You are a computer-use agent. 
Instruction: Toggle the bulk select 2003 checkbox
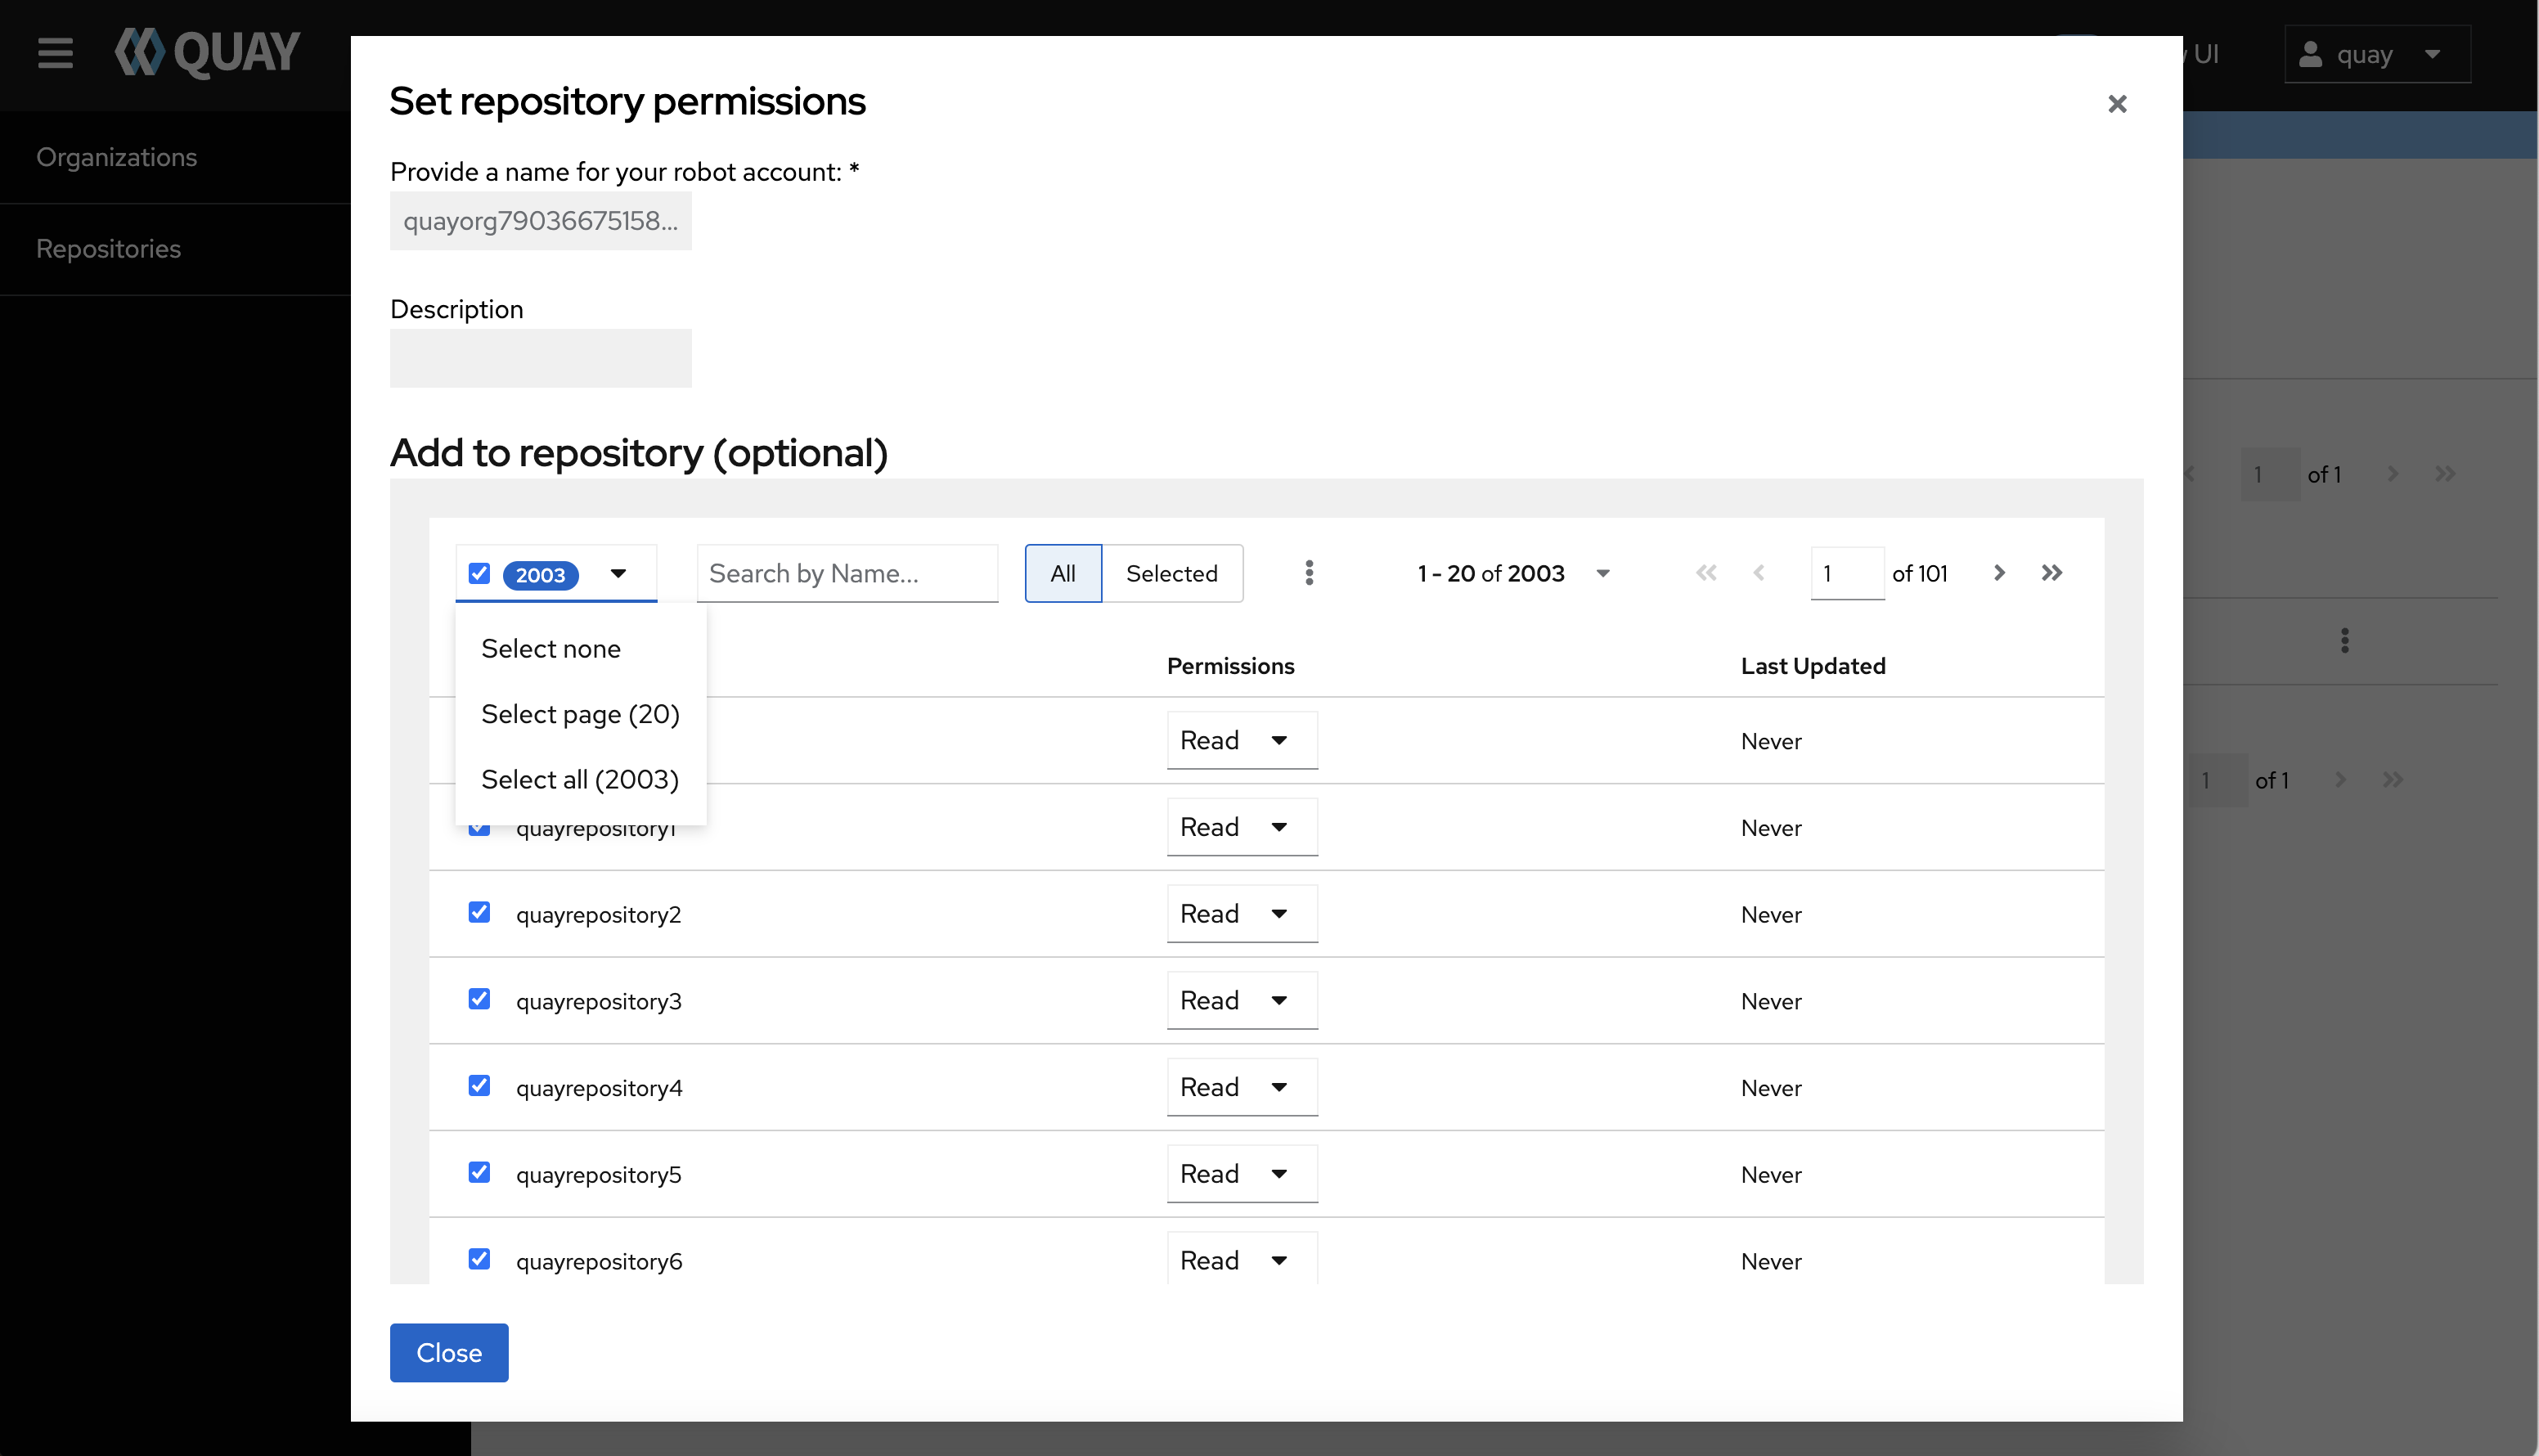(479, 573)
